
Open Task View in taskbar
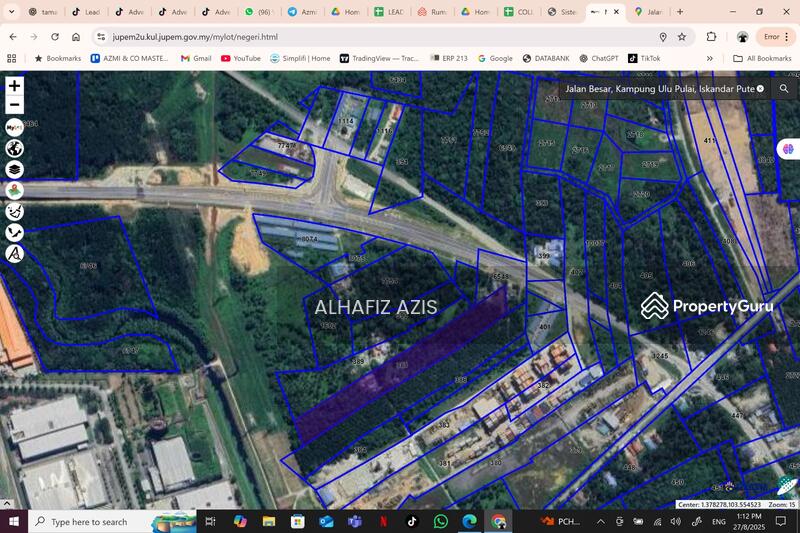pyautogui.click(x=210, y=521)
